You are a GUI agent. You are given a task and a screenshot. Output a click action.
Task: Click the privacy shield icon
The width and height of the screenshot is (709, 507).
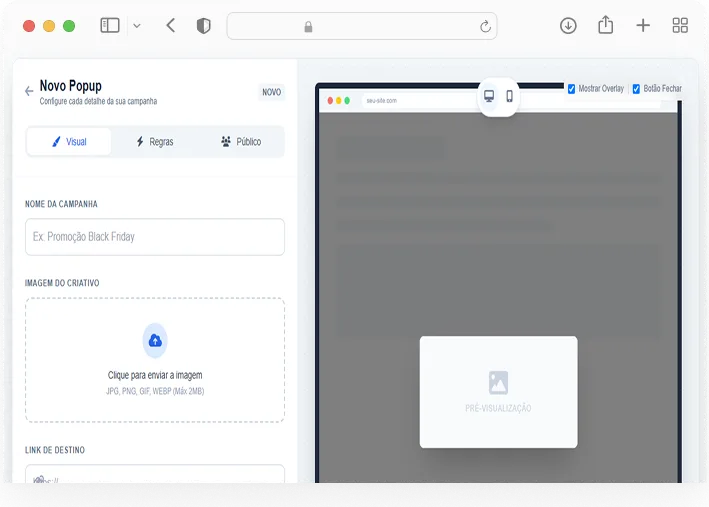tap(203, 26)
